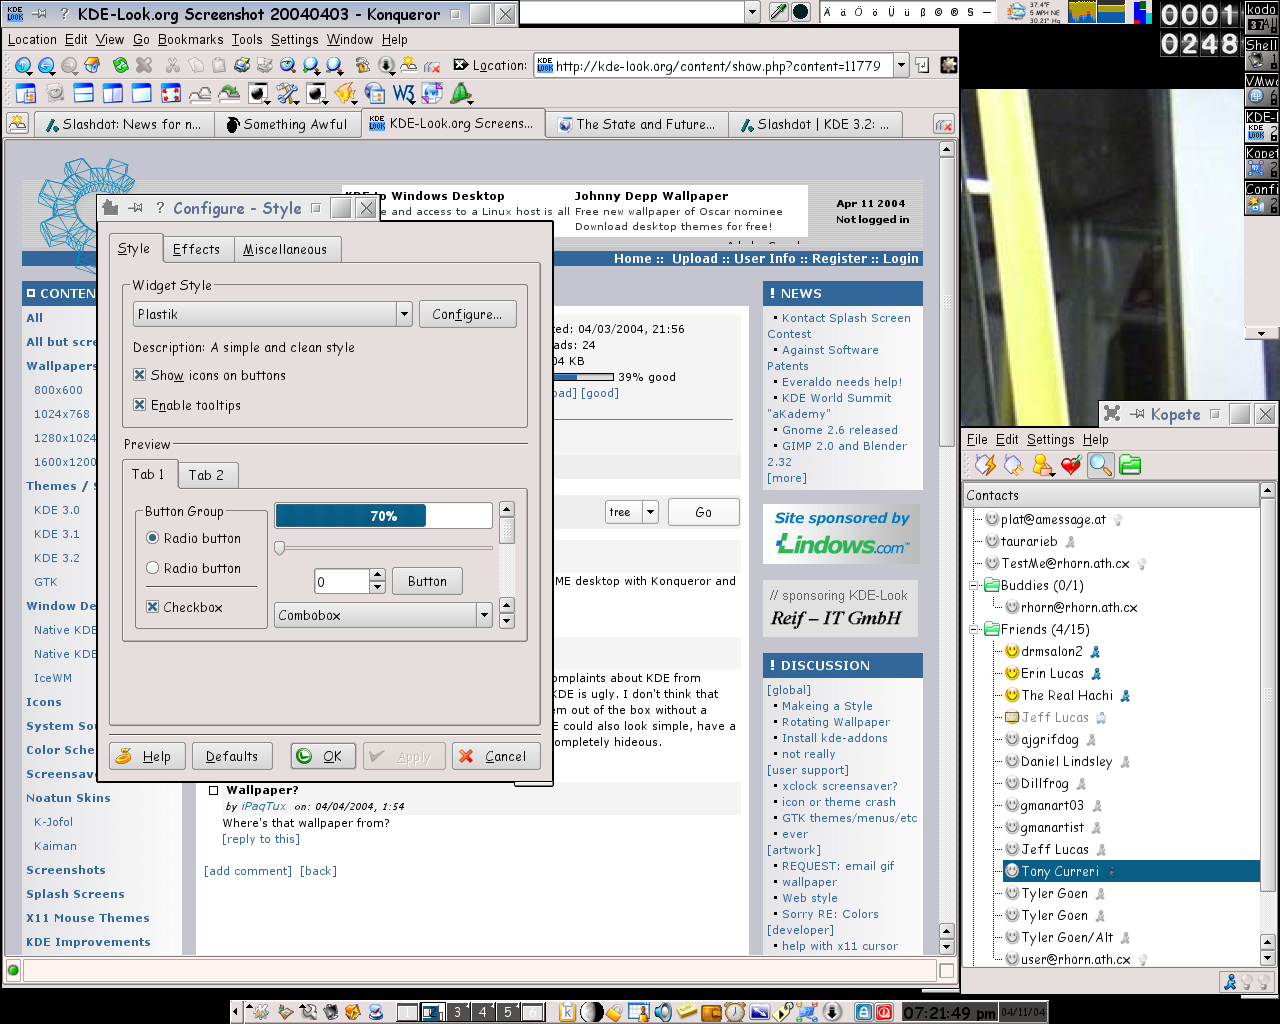Go back with Konqueror's Back arrow
The width and height of the screenshot is (1280, 1024).
[46, 65]
